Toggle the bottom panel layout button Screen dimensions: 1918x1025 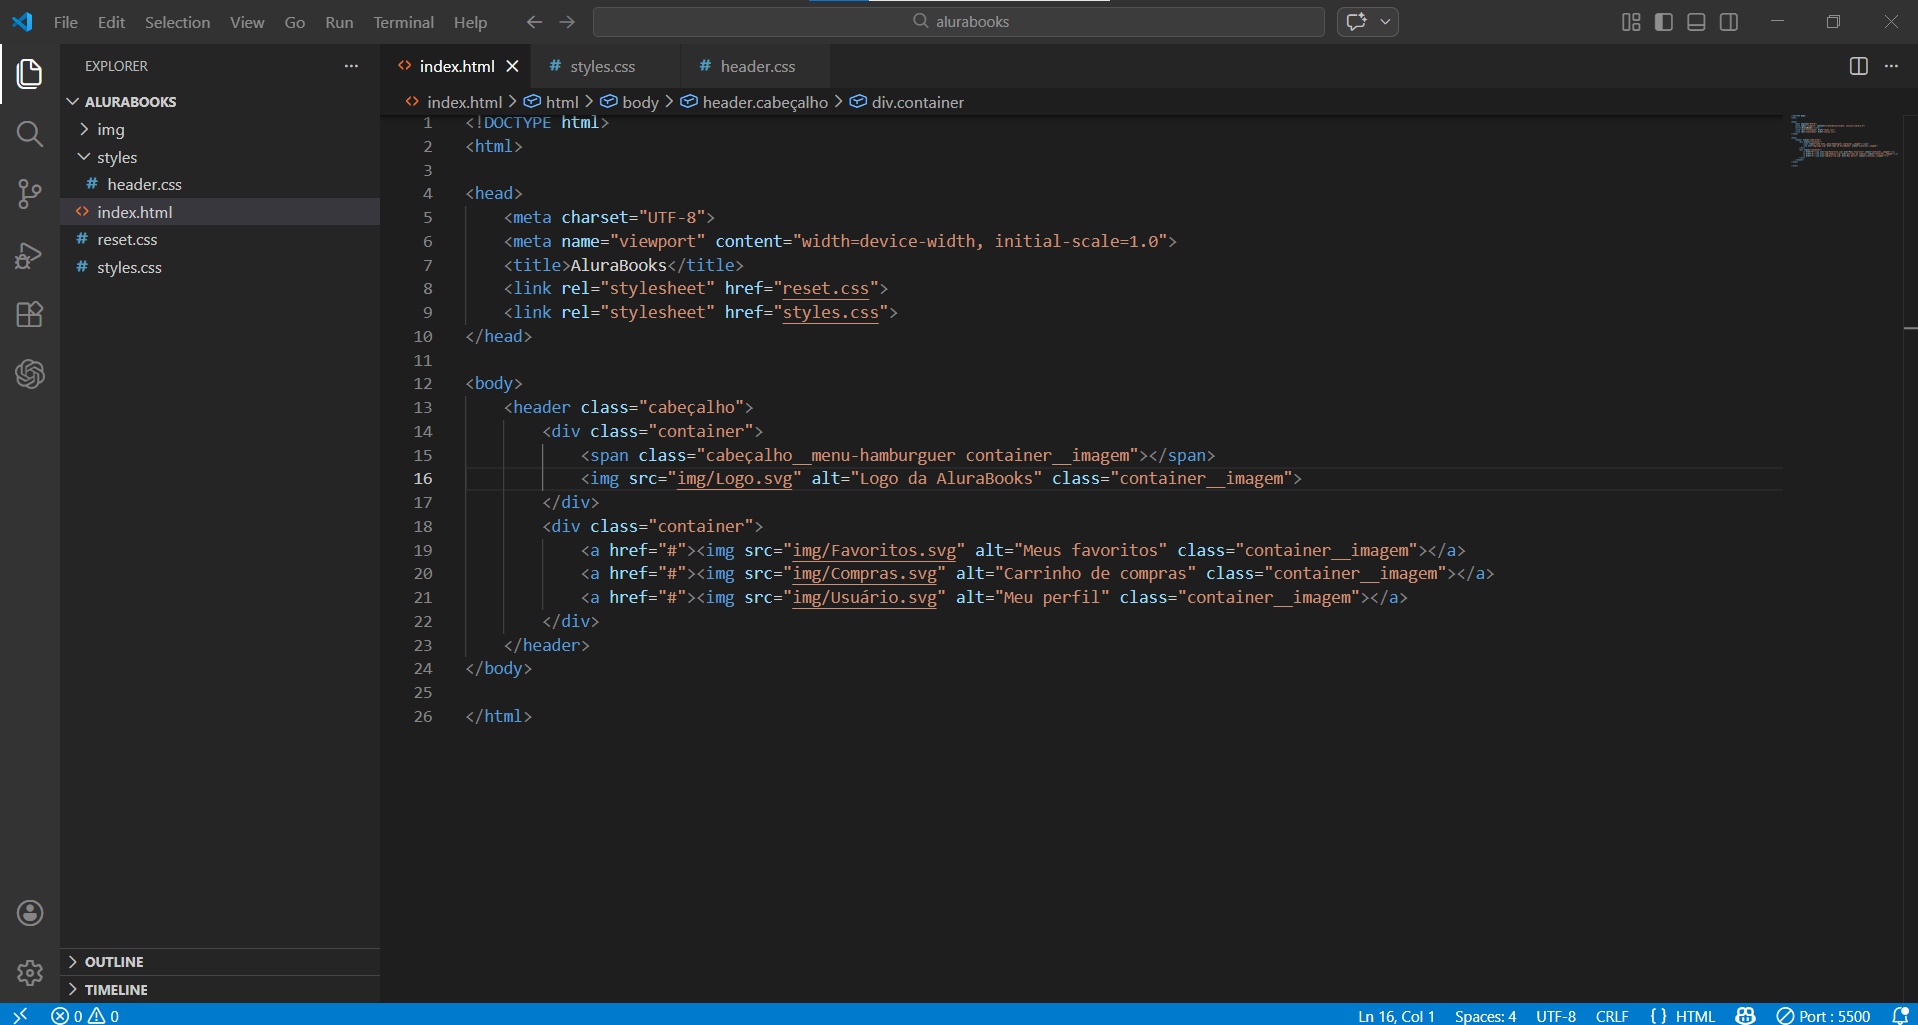(x=1696, y=22)
